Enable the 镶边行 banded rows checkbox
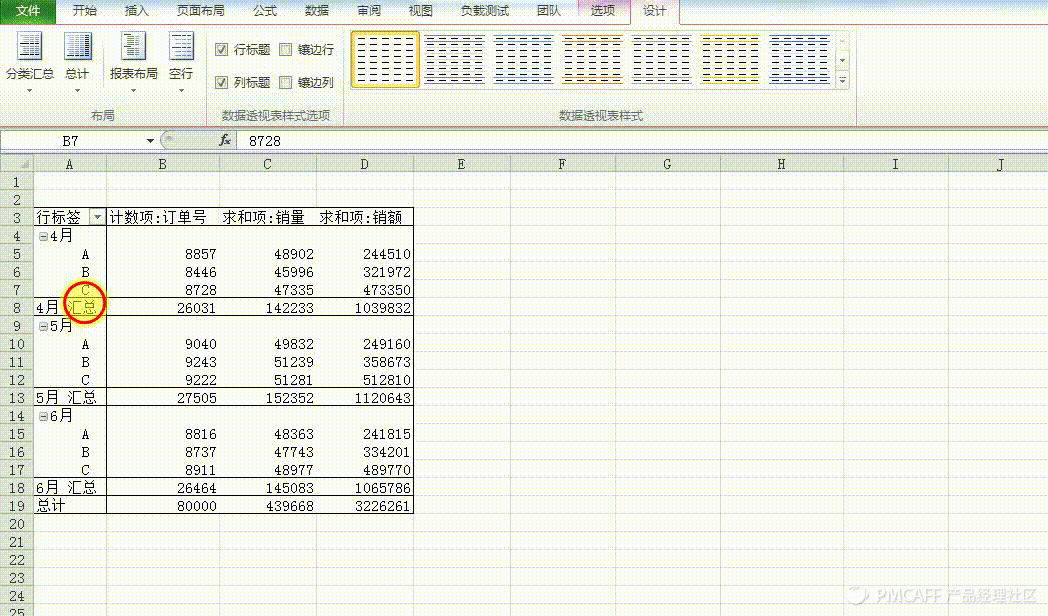Viewport: 1048px width, 616px height. coord(286,49)
